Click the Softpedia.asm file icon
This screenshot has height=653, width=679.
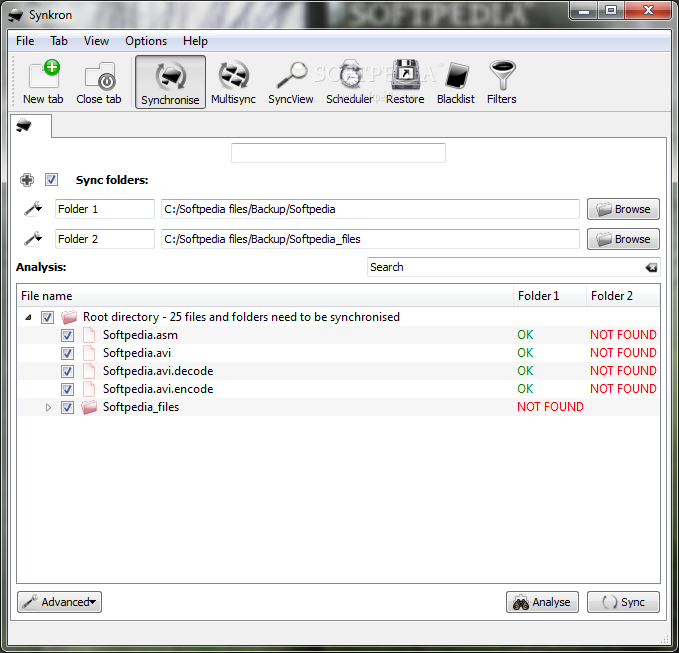[x=89, y=335]
